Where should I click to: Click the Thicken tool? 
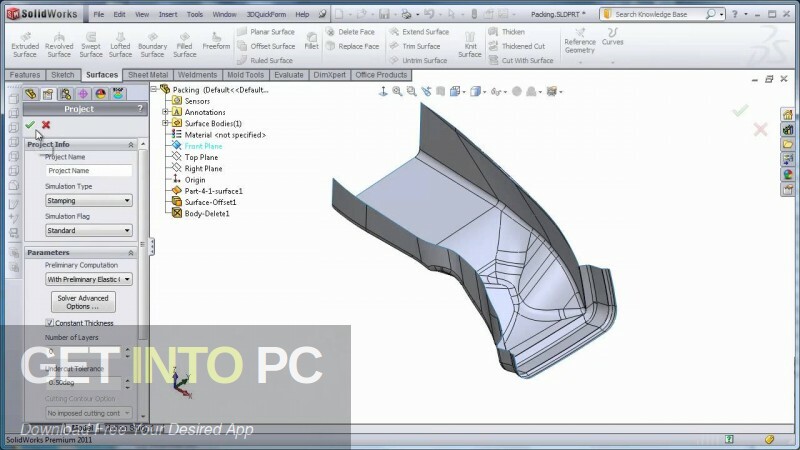[507, 32]
